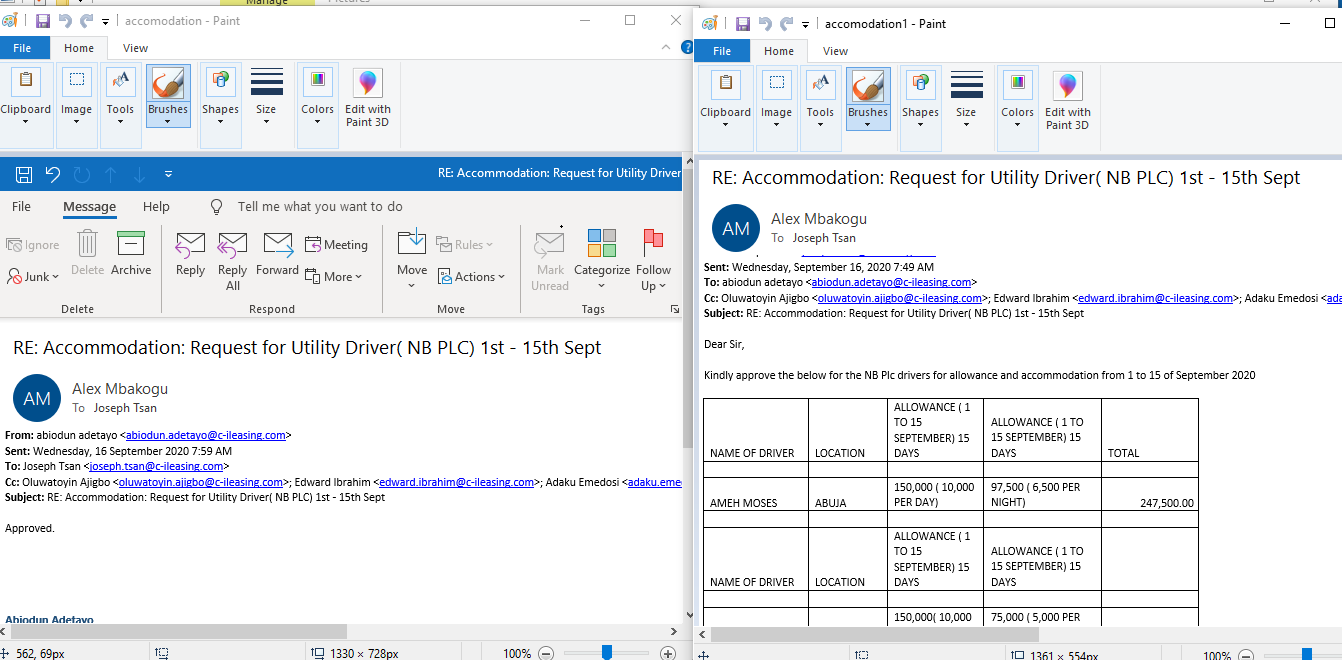Expand Size dropdown arrow in accomodation Paint
Viewport: 1342px width, 660px height.
(x=266, y=122)
